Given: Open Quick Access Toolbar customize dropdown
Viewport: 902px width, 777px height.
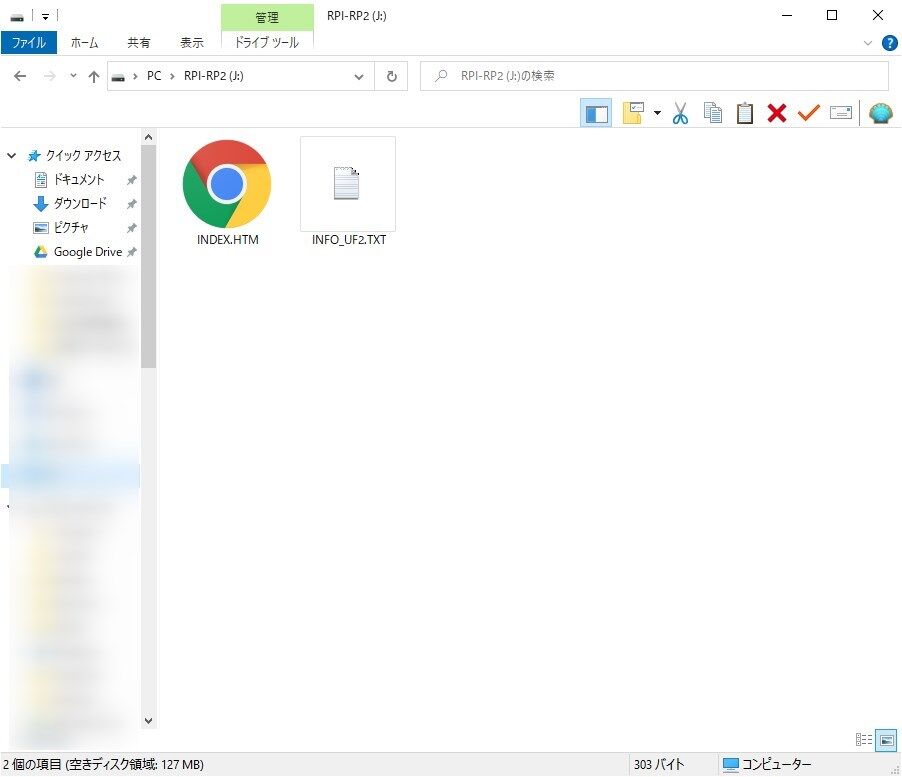Looking at the screenshot, I should [45, 16].
